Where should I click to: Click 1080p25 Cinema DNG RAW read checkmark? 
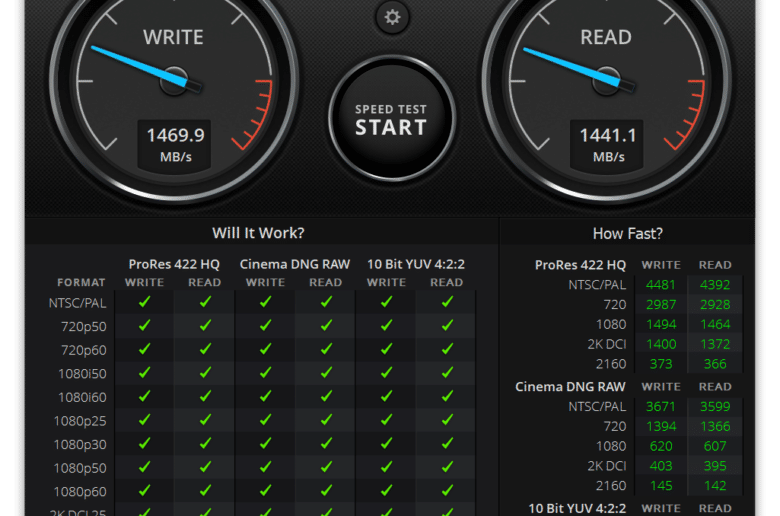(326, 419)
